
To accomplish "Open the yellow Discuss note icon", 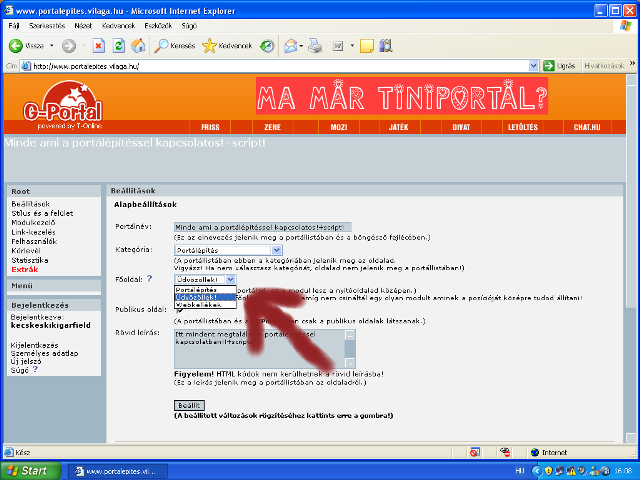I will tap(367, 46).
